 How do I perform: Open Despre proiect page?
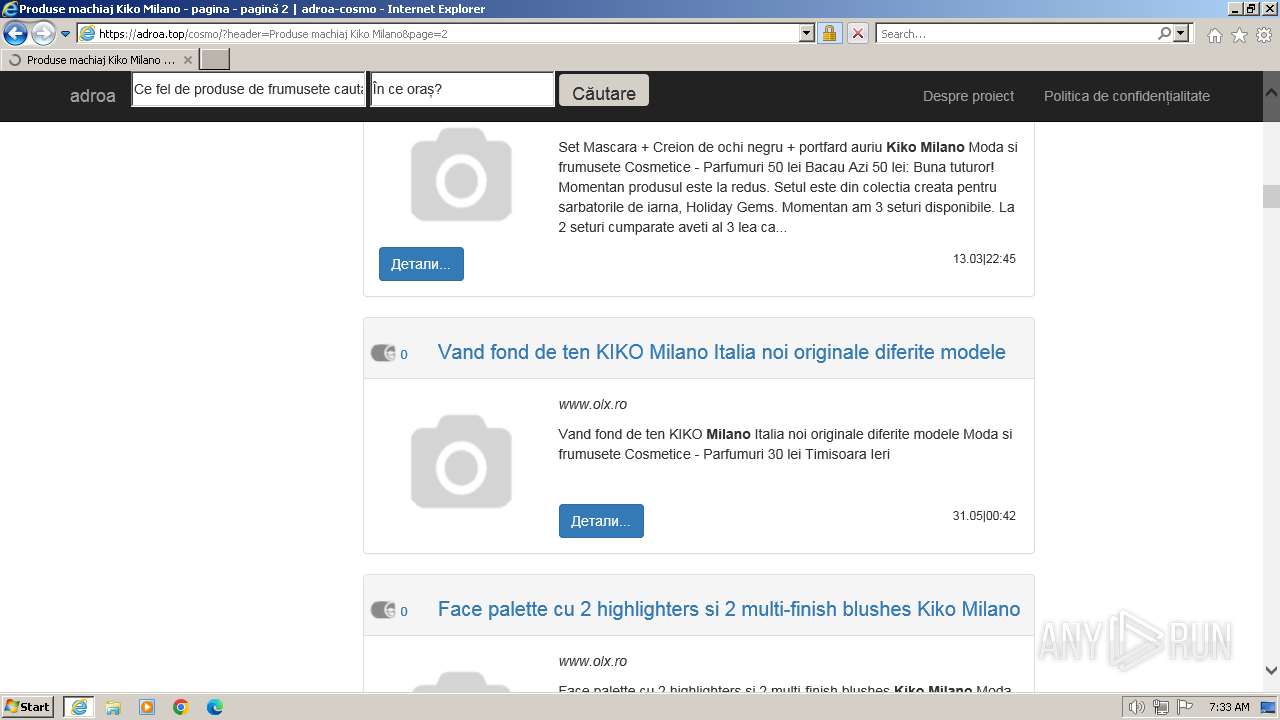pos(968,96)
